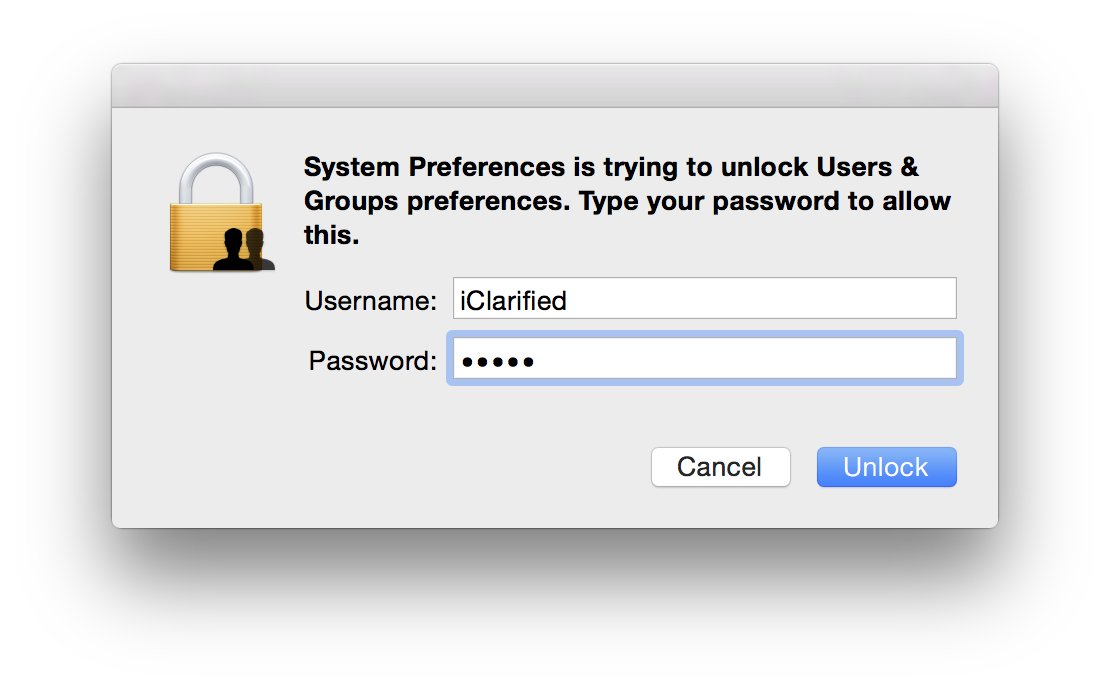Click the dialog's gray title bar

(554, 86)
